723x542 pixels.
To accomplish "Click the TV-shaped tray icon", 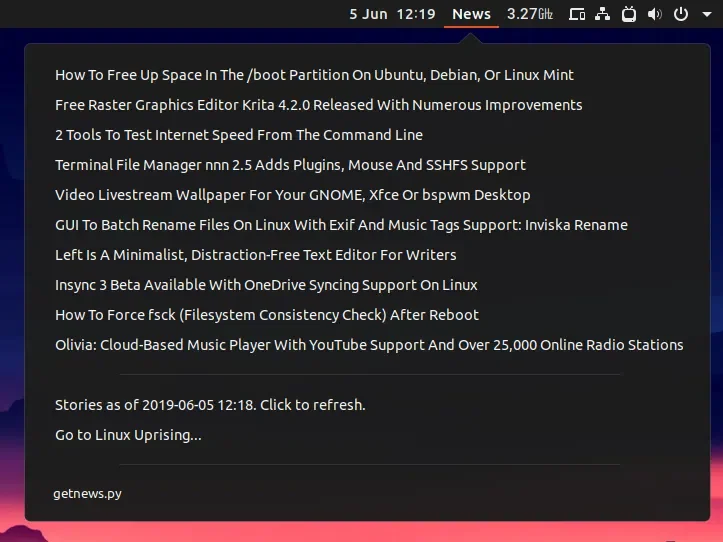I will click(628, 14).
